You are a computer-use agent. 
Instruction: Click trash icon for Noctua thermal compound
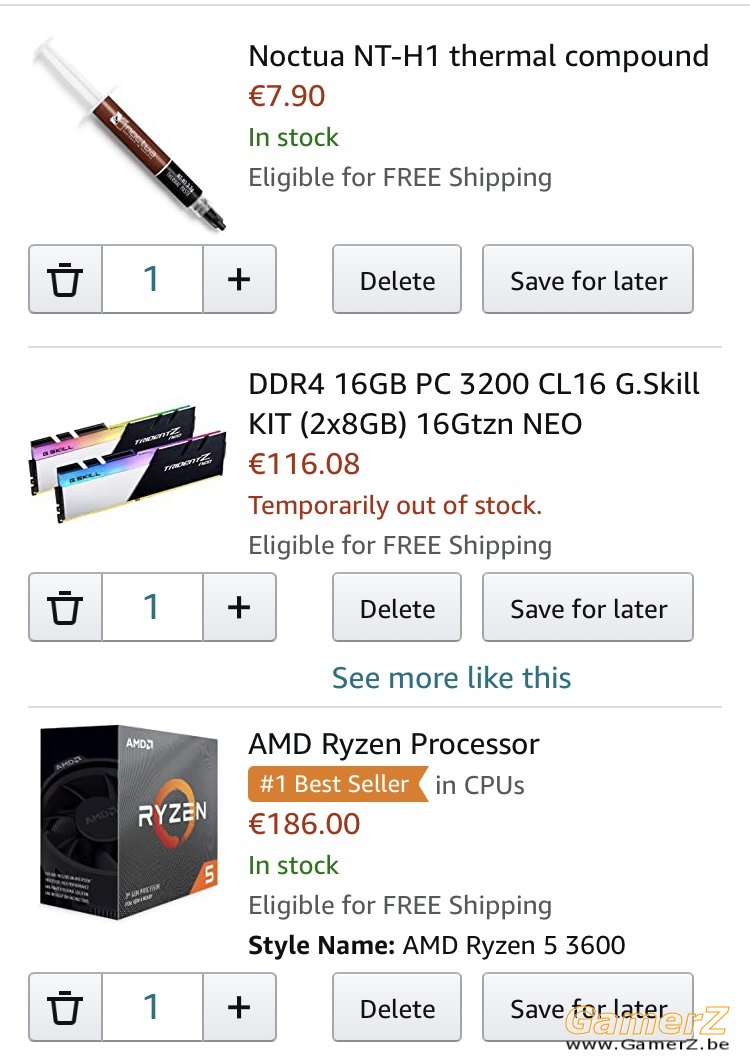click(x=65, y=279)
